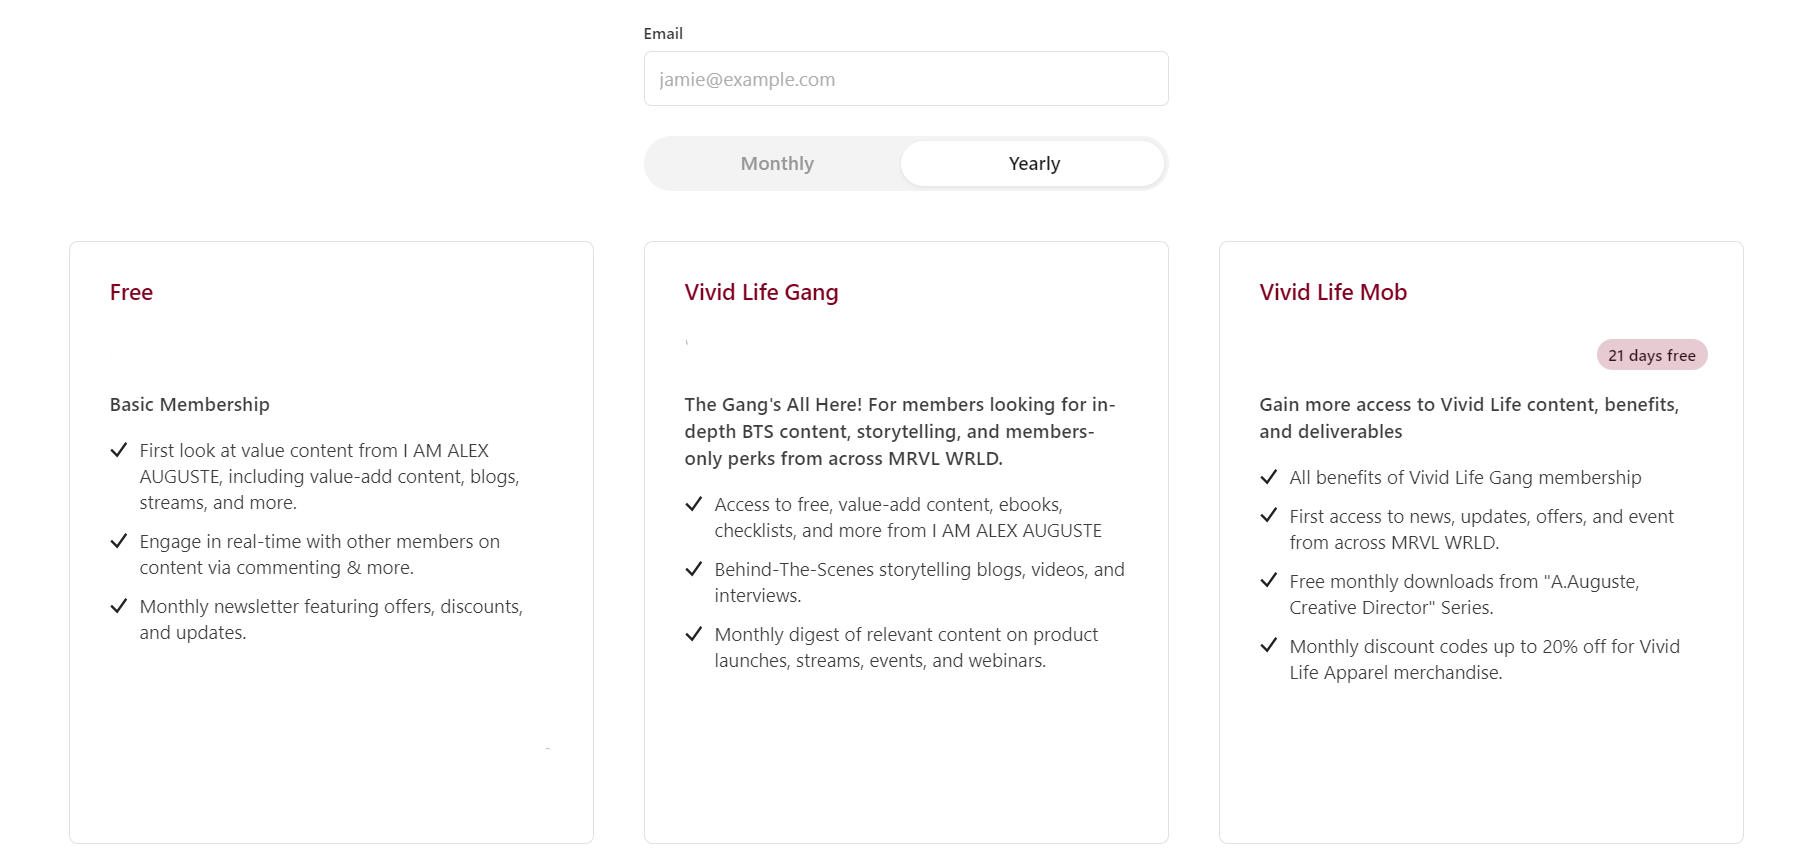Click the "21 days free" badge

pos(1651,355)
